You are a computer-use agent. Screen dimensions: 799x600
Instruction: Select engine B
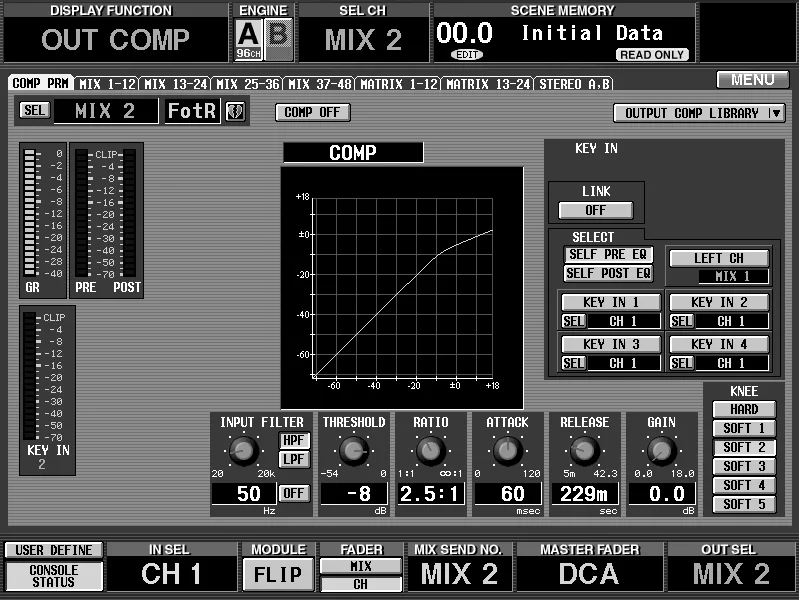tap(279, 39)
